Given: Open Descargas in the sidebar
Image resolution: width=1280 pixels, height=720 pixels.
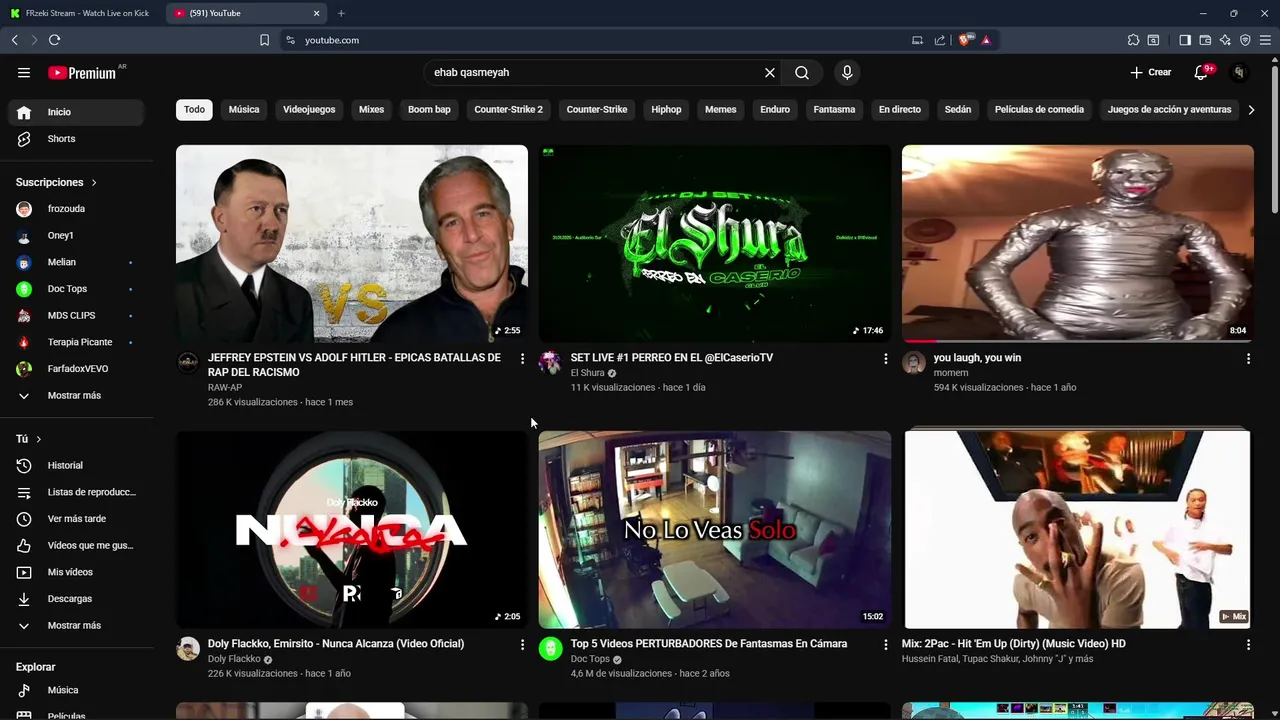Looking at the screenshot, I should pos(77,599).
